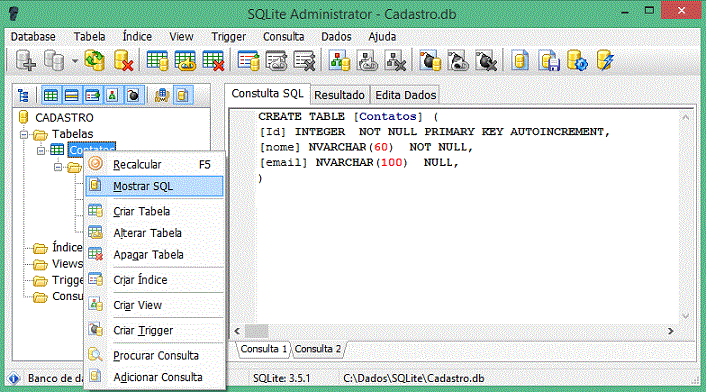This screenshot has height=392, width=706.
Task: Click the create new database toolbar icon
Action: [x=25, y=60]
